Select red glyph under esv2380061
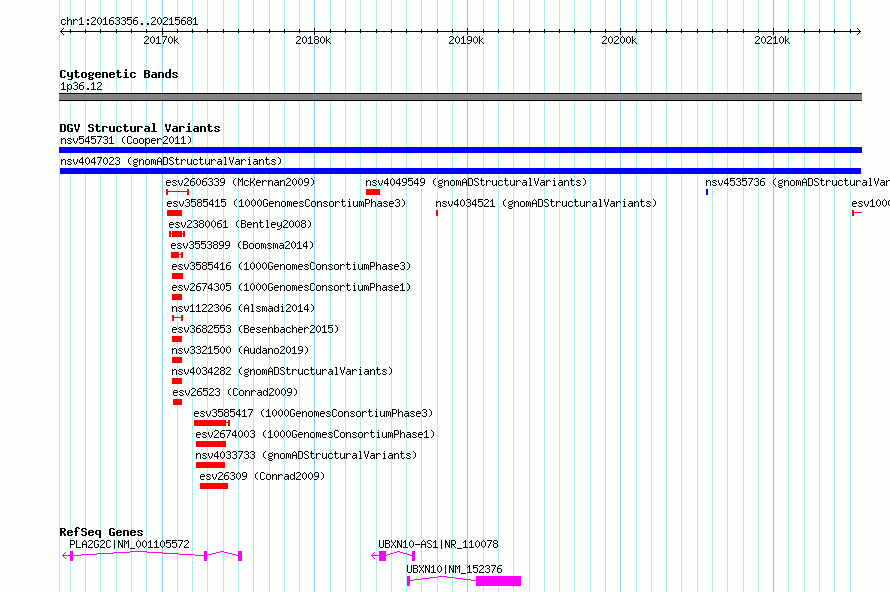The height and width of the screenshot is (592, 890). [177, 234]
